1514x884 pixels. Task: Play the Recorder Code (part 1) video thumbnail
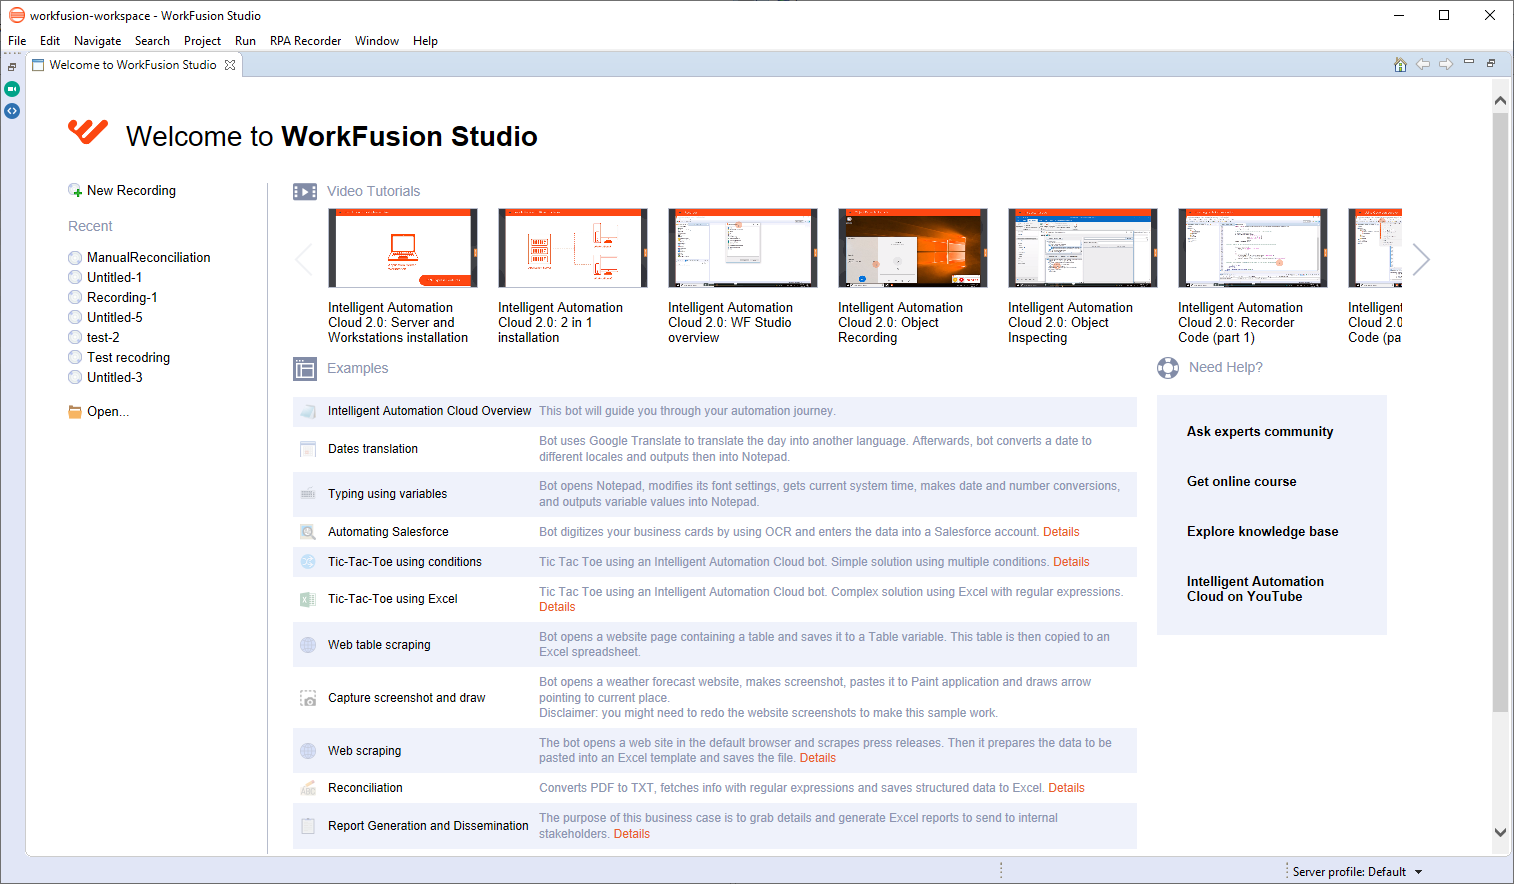click(1253, 248)
